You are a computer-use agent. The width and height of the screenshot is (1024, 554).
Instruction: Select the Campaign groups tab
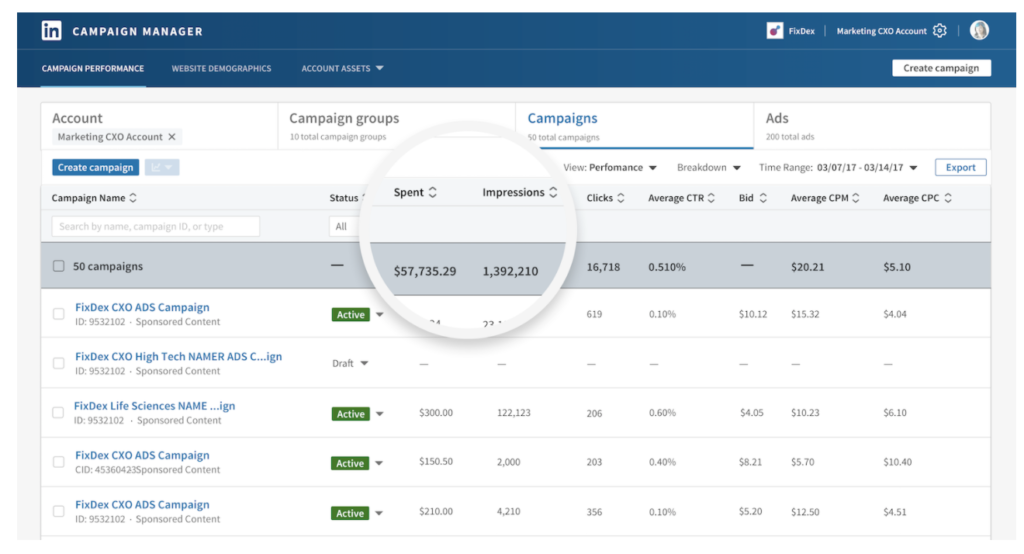[396, 126]
